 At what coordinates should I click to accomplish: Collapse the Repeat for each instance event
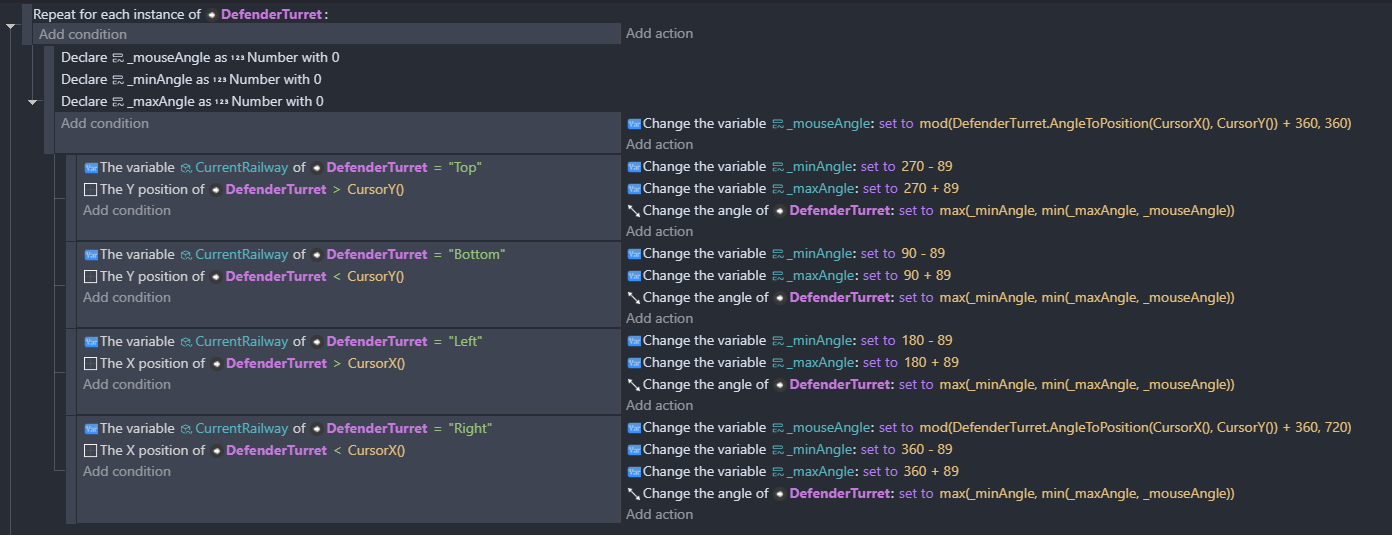coord(11,26)
